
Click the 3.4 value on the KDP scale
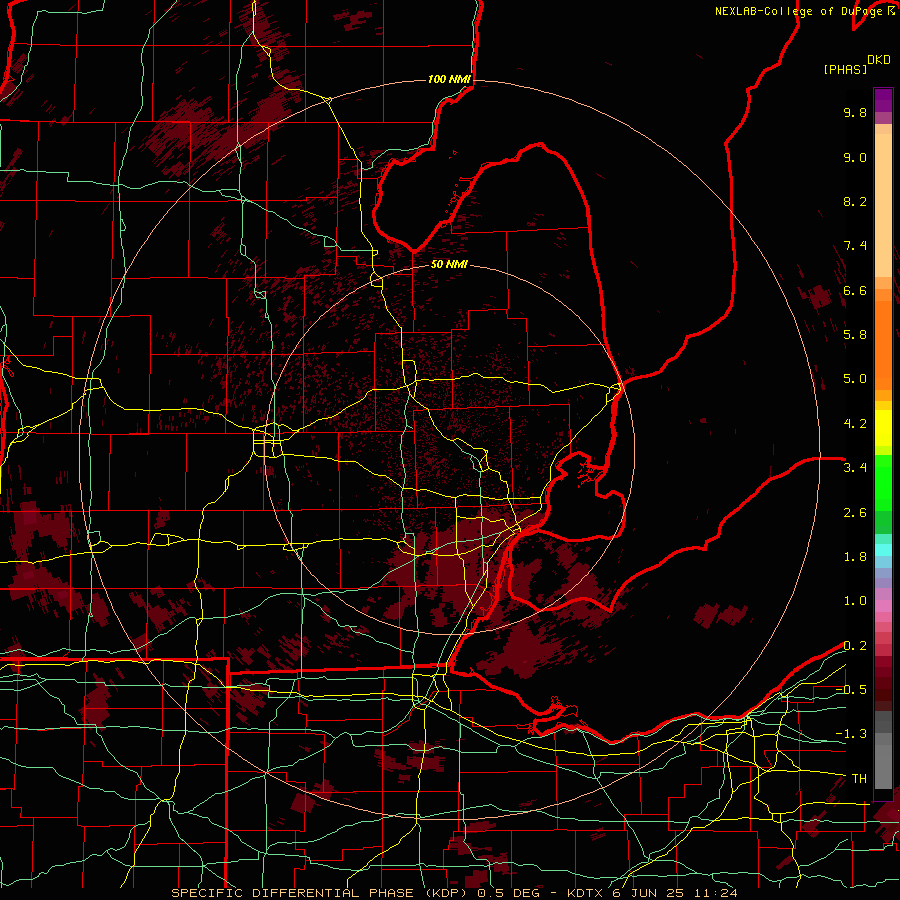pyautogui.click(x=855, y=468)
